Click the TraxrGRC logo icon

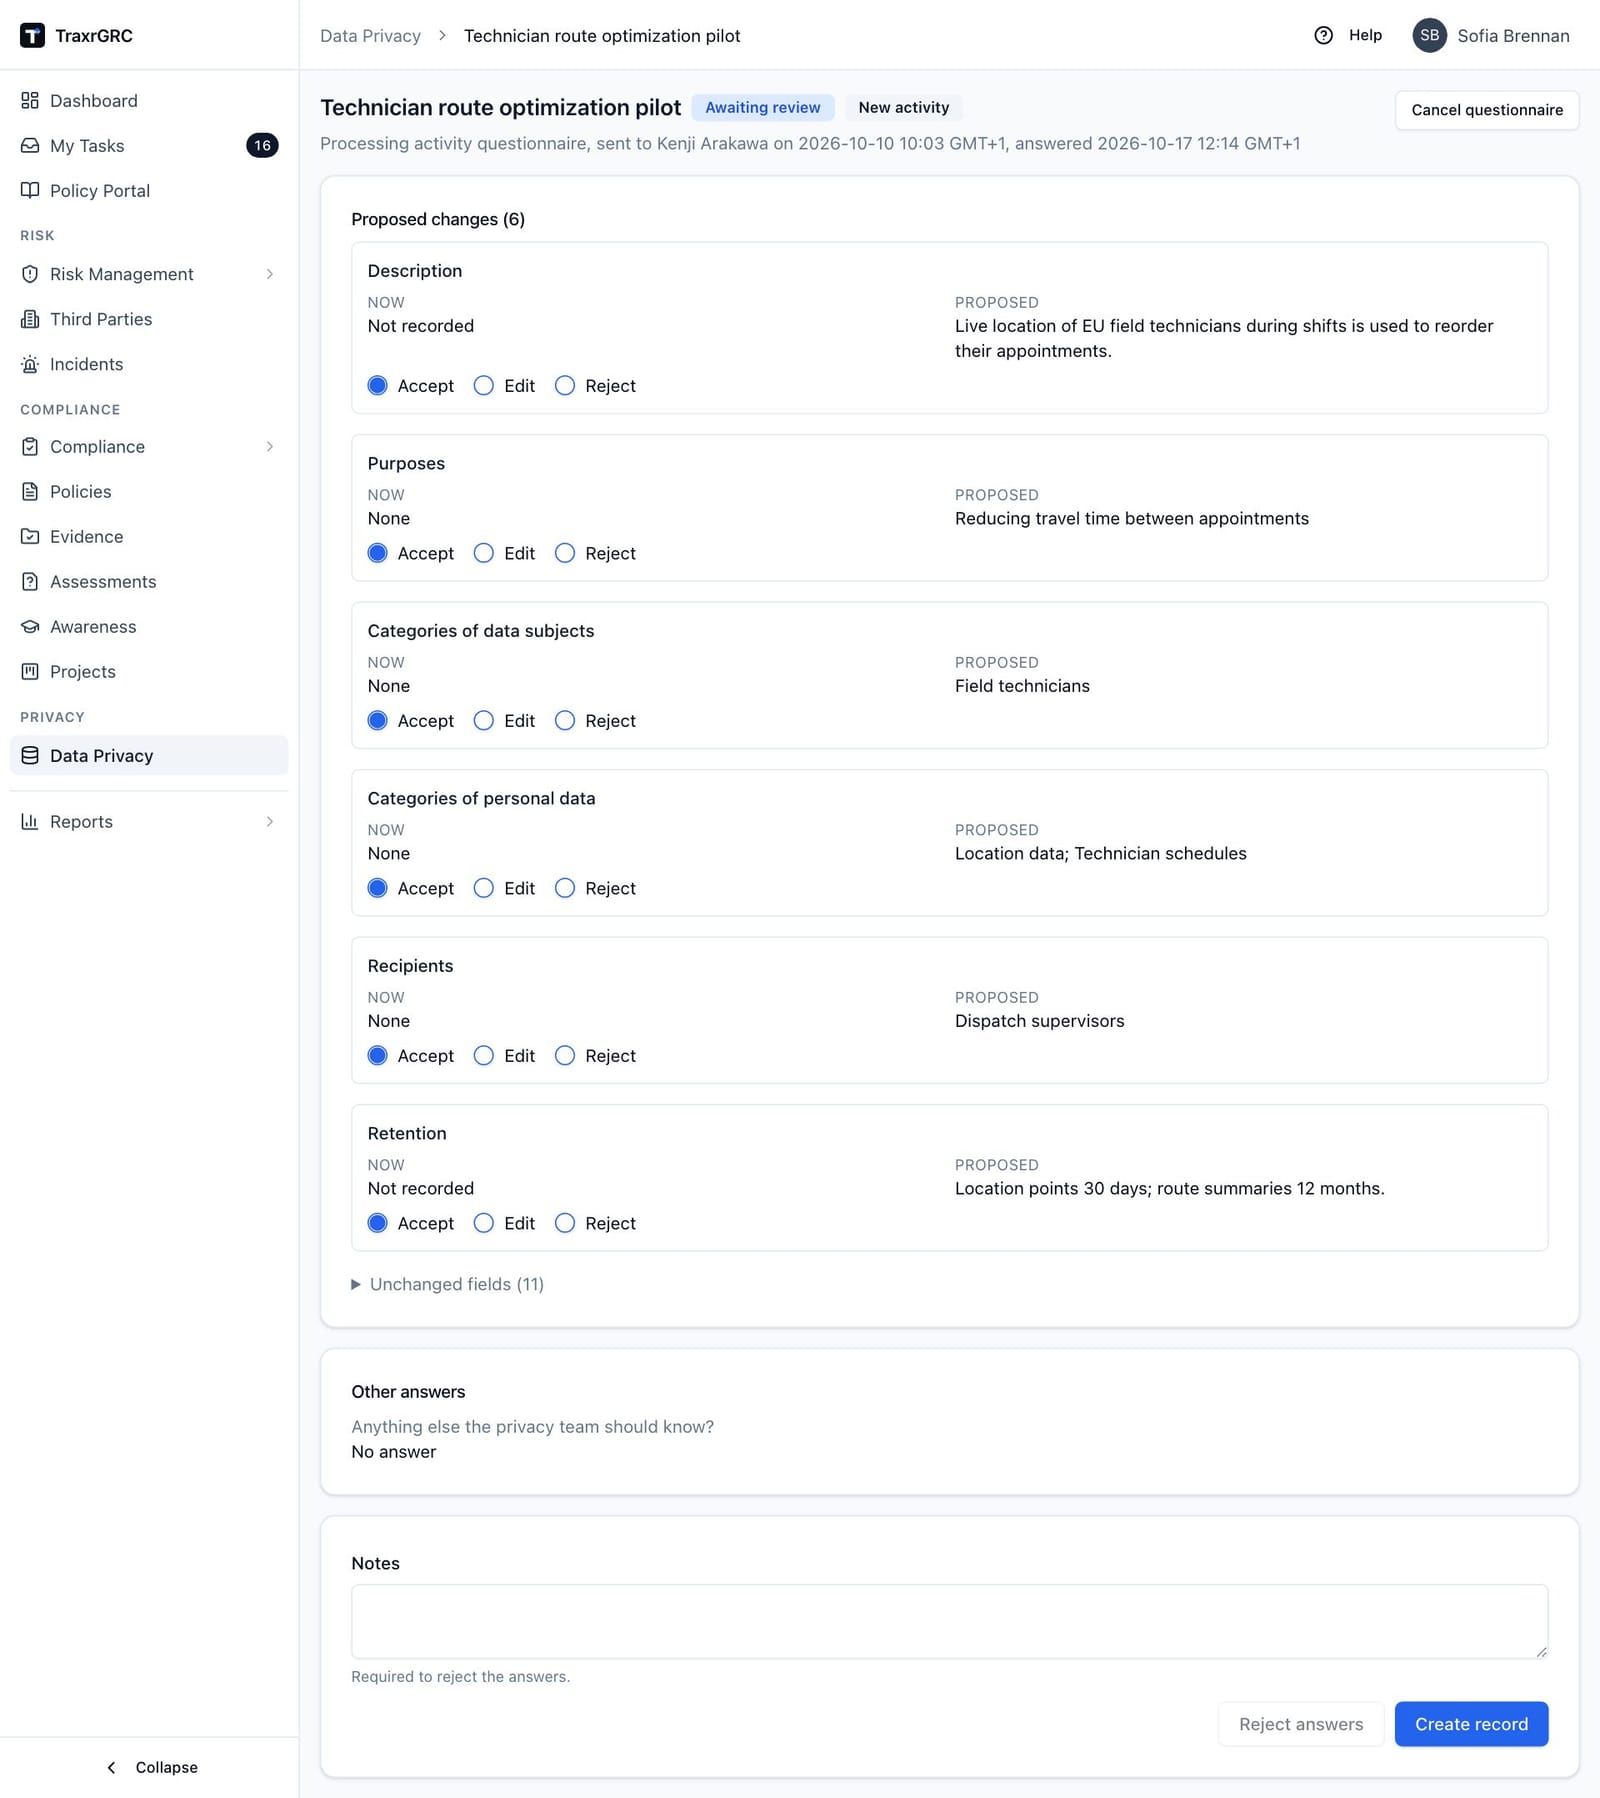click(x=32, y=35)
